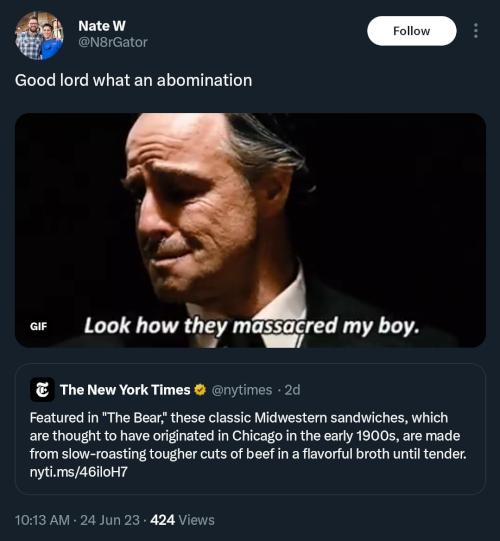This screenshot has height=541, width=500.
Task: Open The New York Times logo avatar
Action: (42, 390)
